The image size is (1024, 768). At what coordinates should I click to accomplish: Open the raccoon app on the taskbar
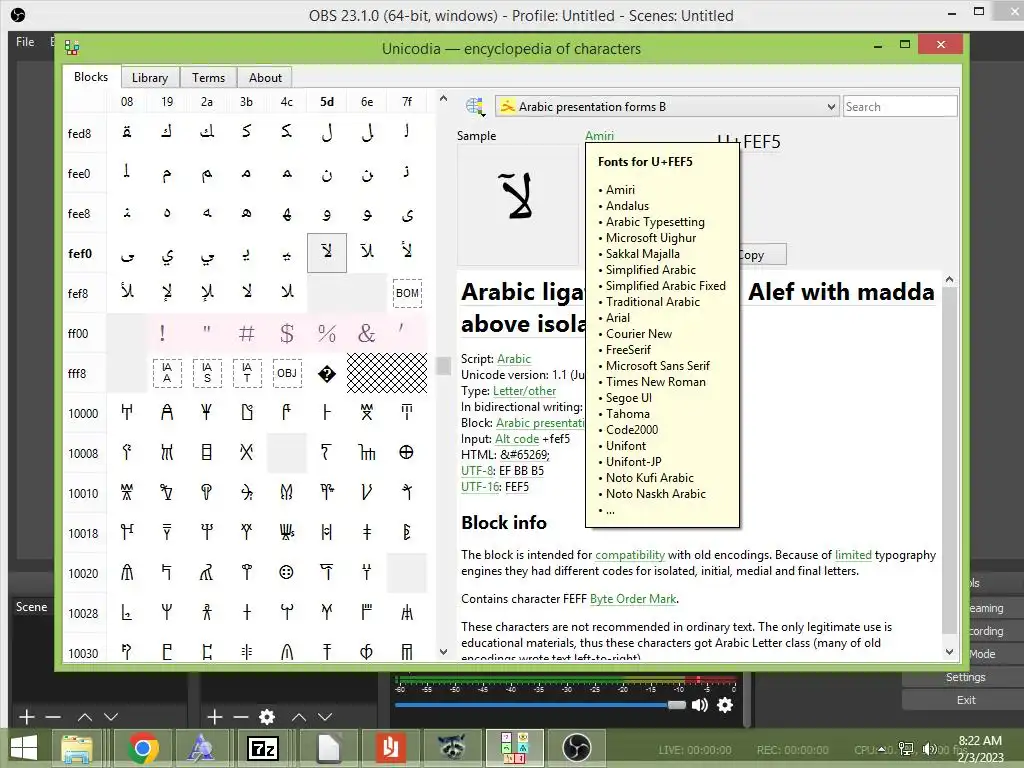(451, 748)
